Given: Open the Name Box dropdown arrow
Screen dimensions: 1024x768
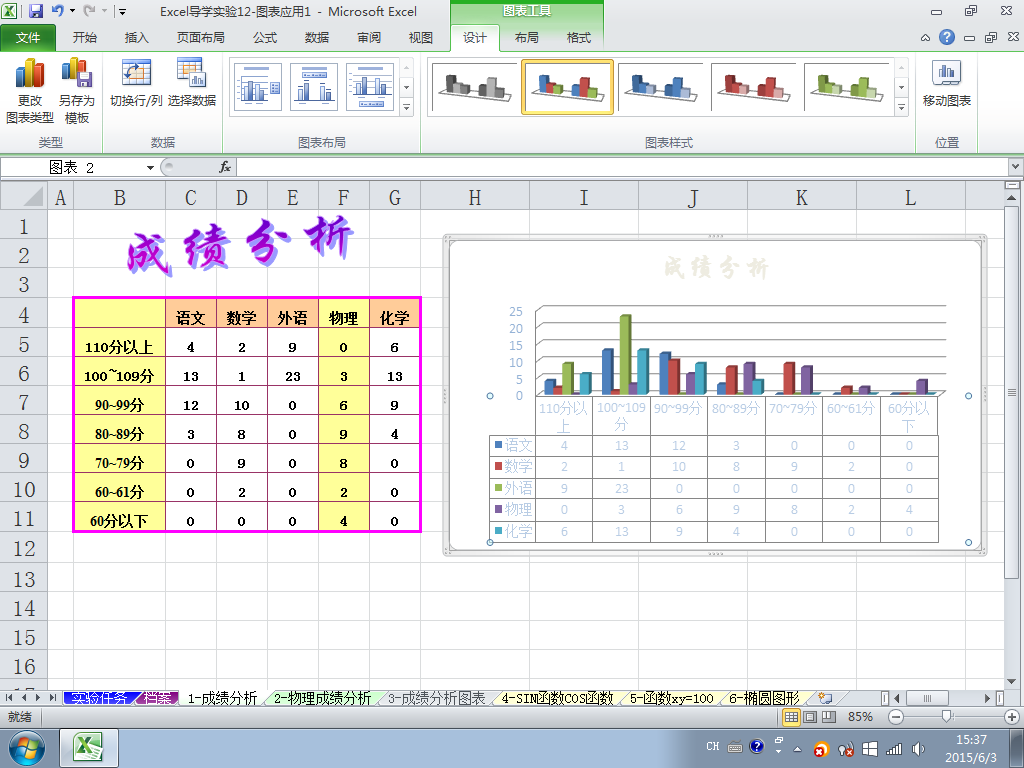Looking at the screenshot, I should click(150, 168).
